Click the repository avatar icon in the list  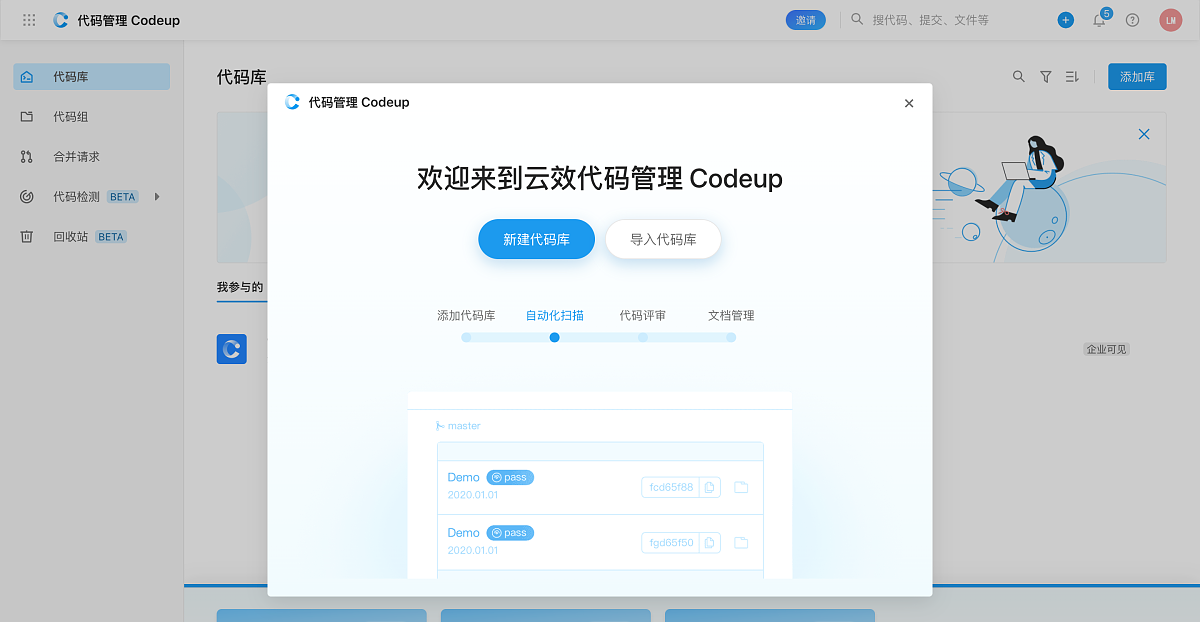[x=232, y=349]
